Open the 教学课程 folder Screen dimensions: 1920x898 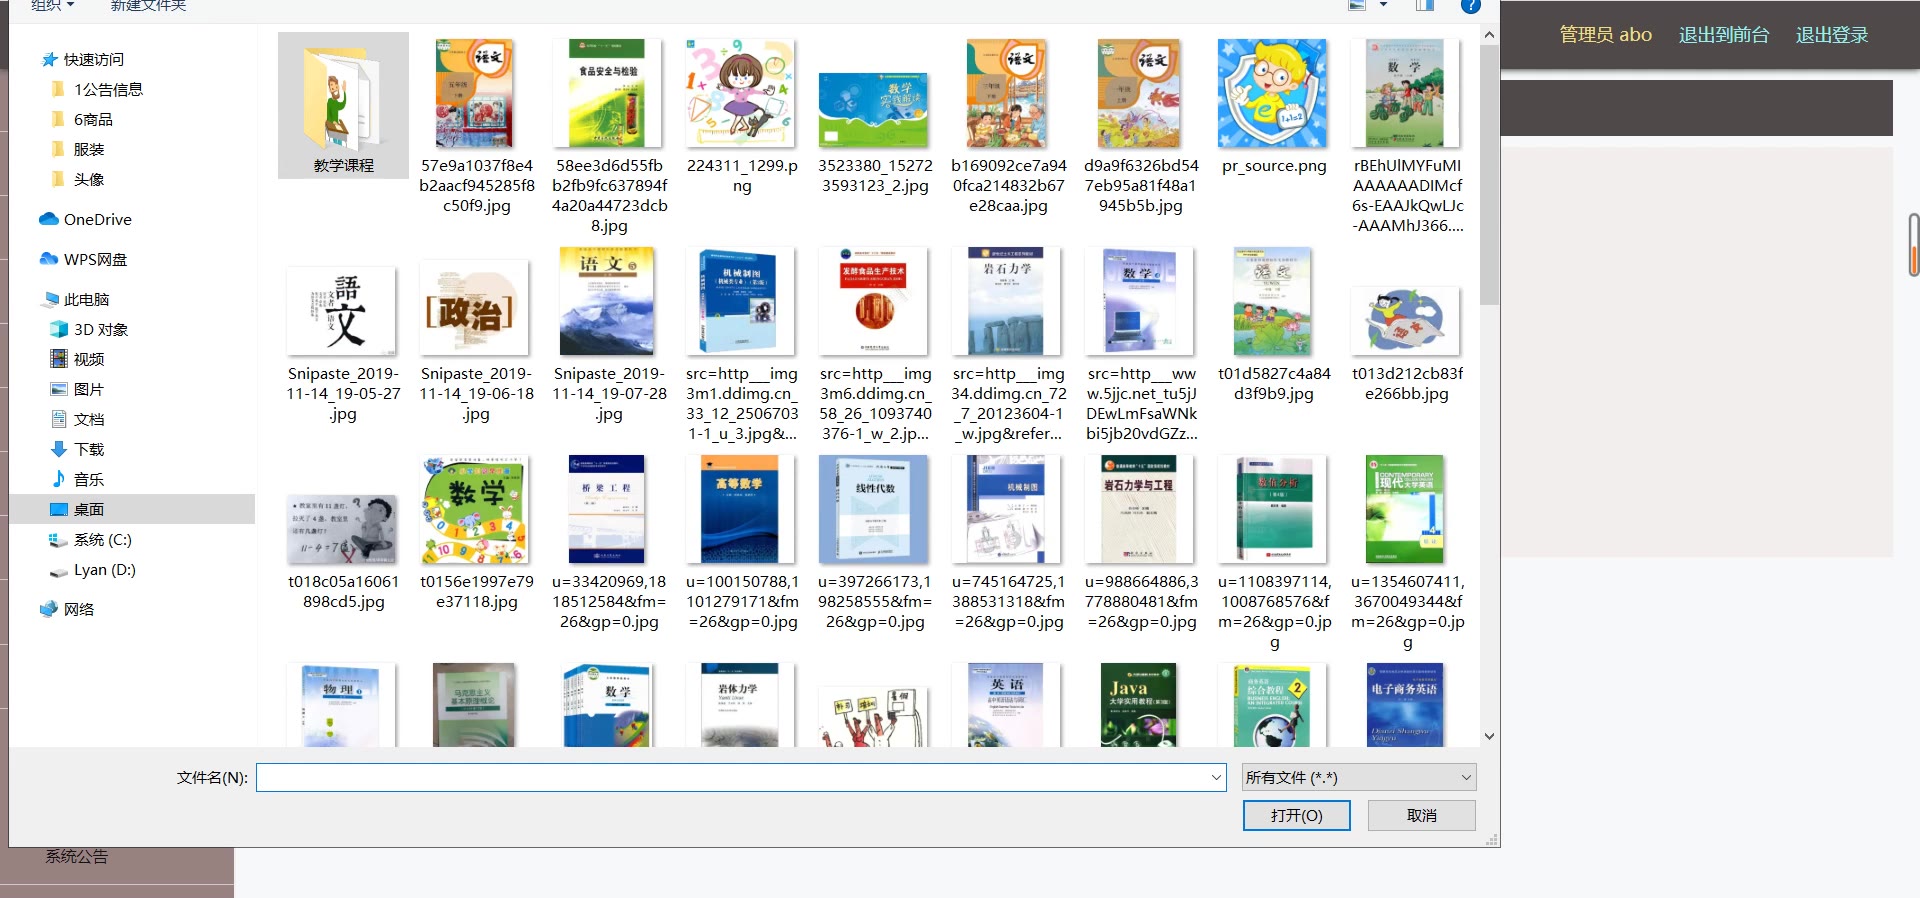click(x=343, y=106)
